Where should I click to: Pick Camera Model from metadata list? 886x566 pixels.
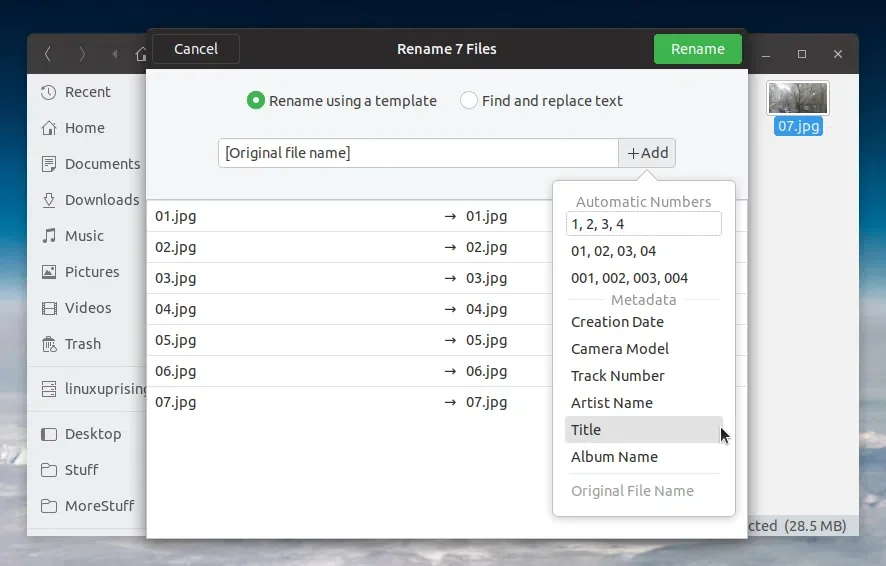[x=620, y=349]
